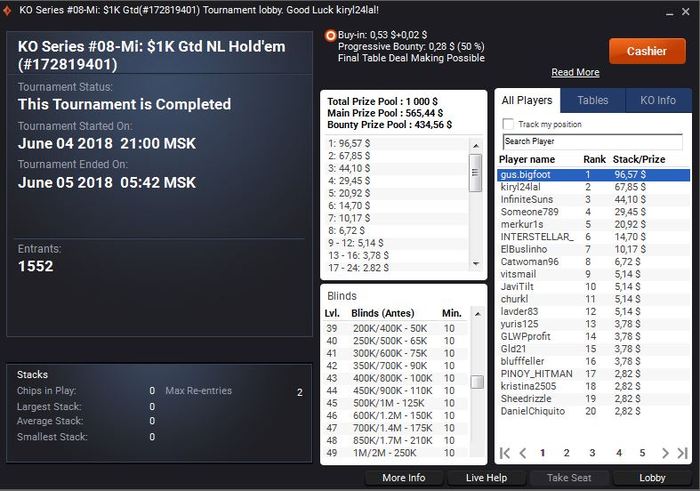Click the Rank column header
Screen dimensions: 700x491
pos(595,159)
